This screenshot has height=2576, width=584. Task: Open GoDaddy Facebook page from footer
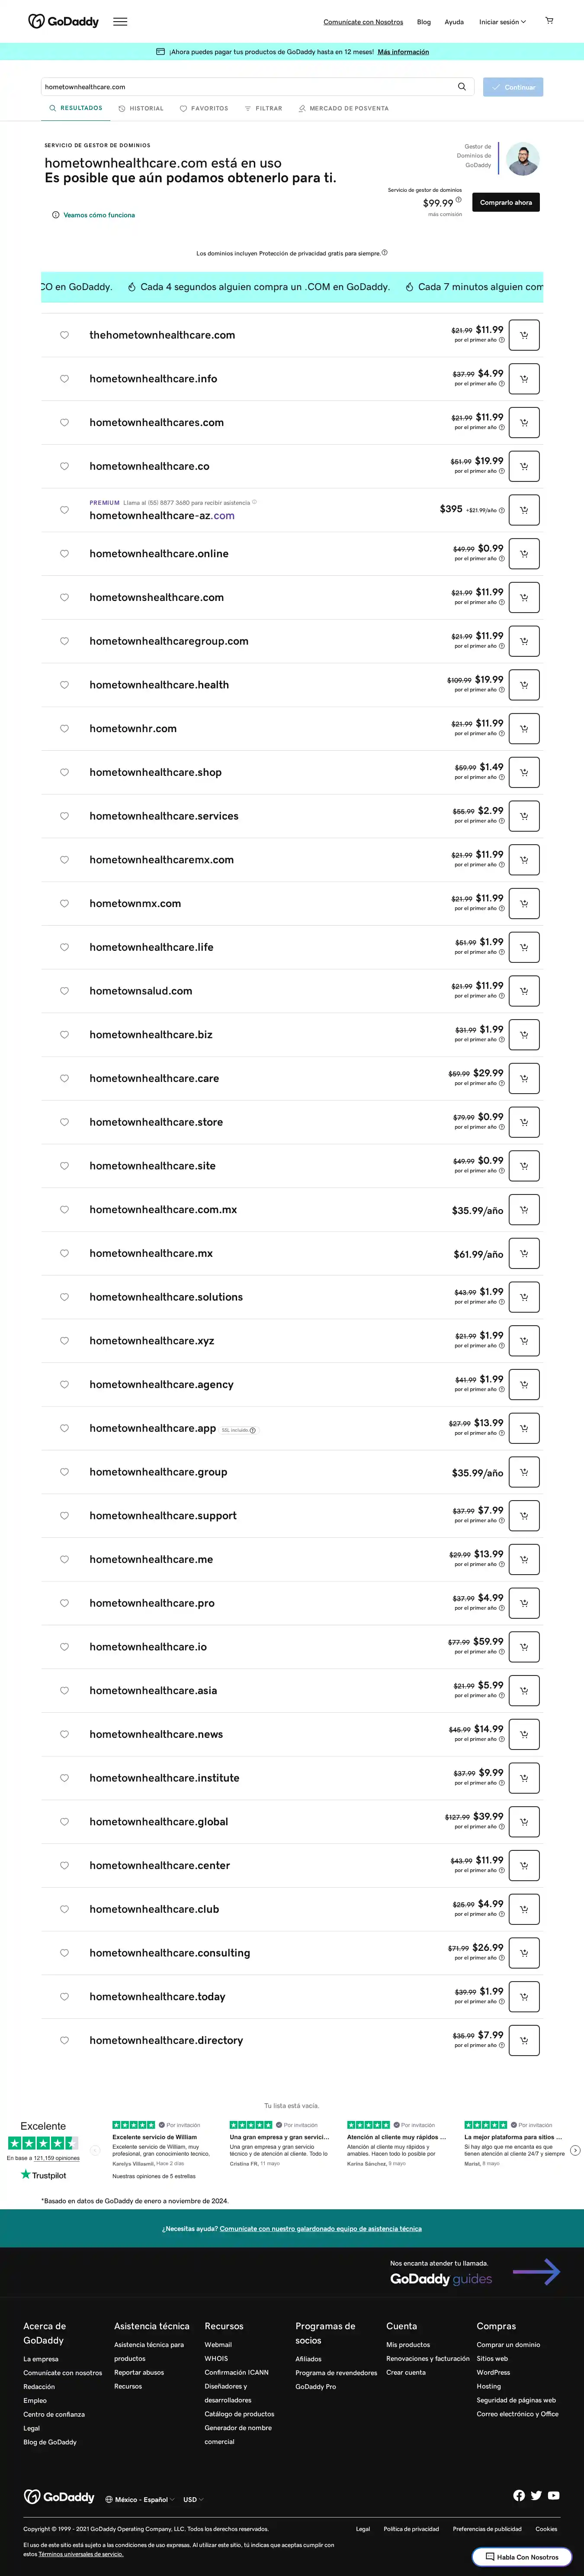519,2495
